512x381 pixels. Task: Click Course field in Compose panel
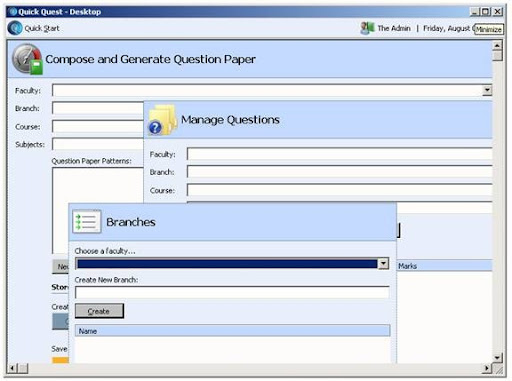98,126
